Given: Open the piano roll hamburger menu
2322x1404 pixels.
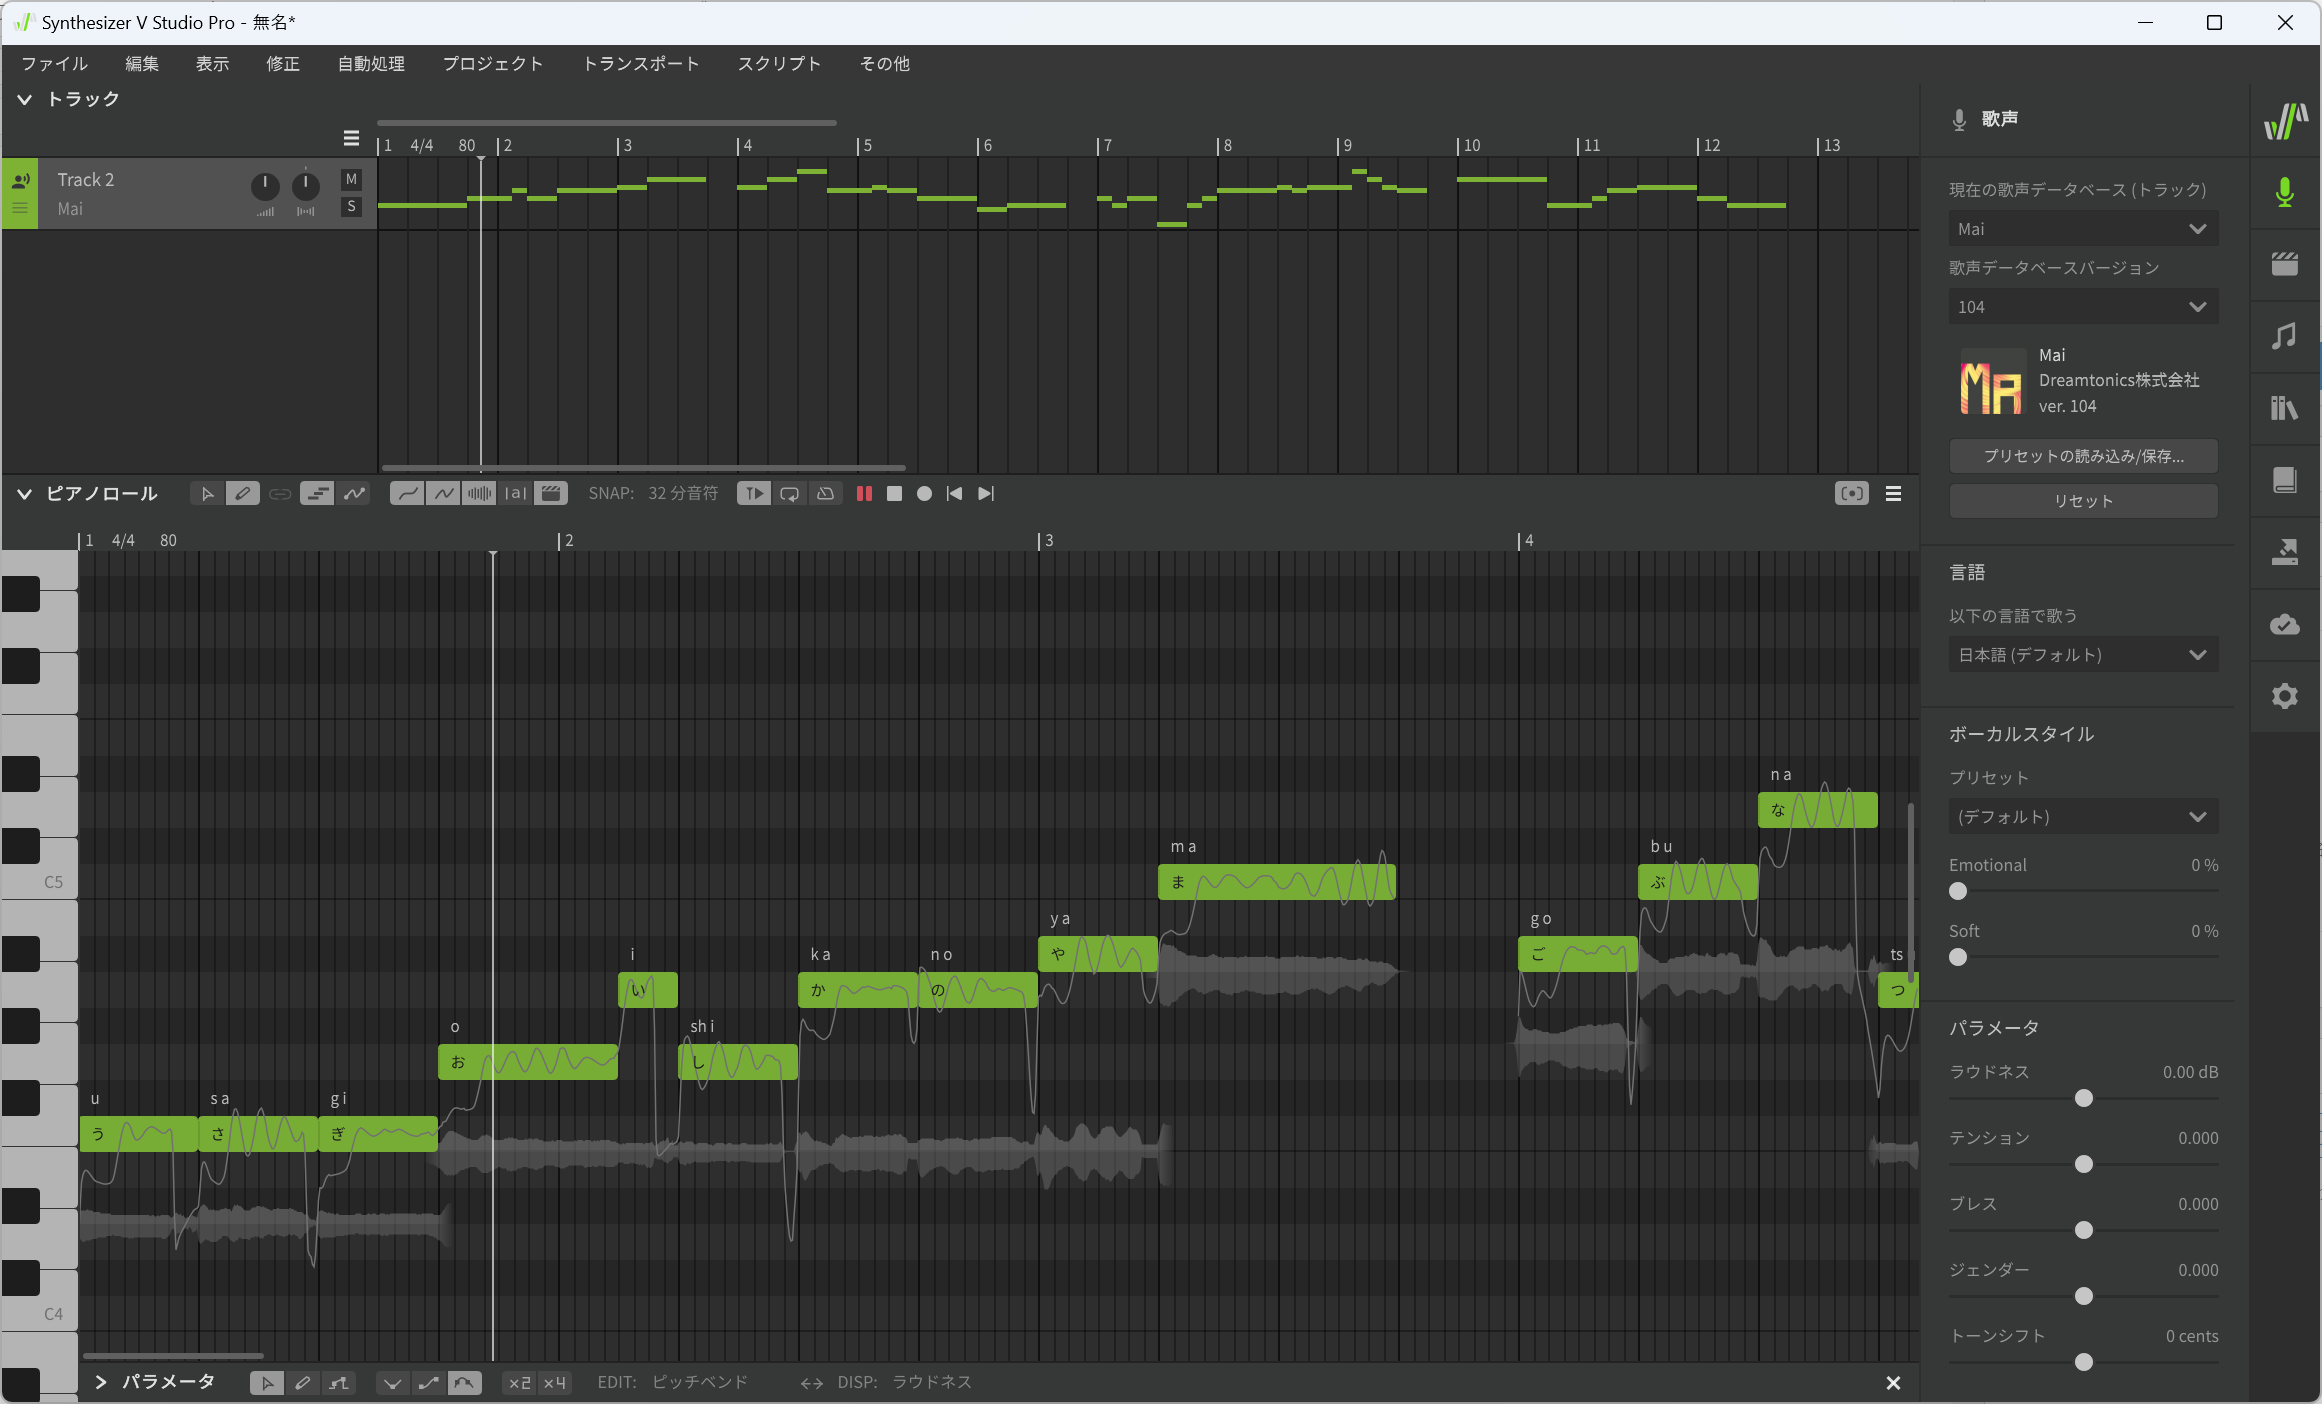Looking at the screenshot, I should coord(1894,494).
